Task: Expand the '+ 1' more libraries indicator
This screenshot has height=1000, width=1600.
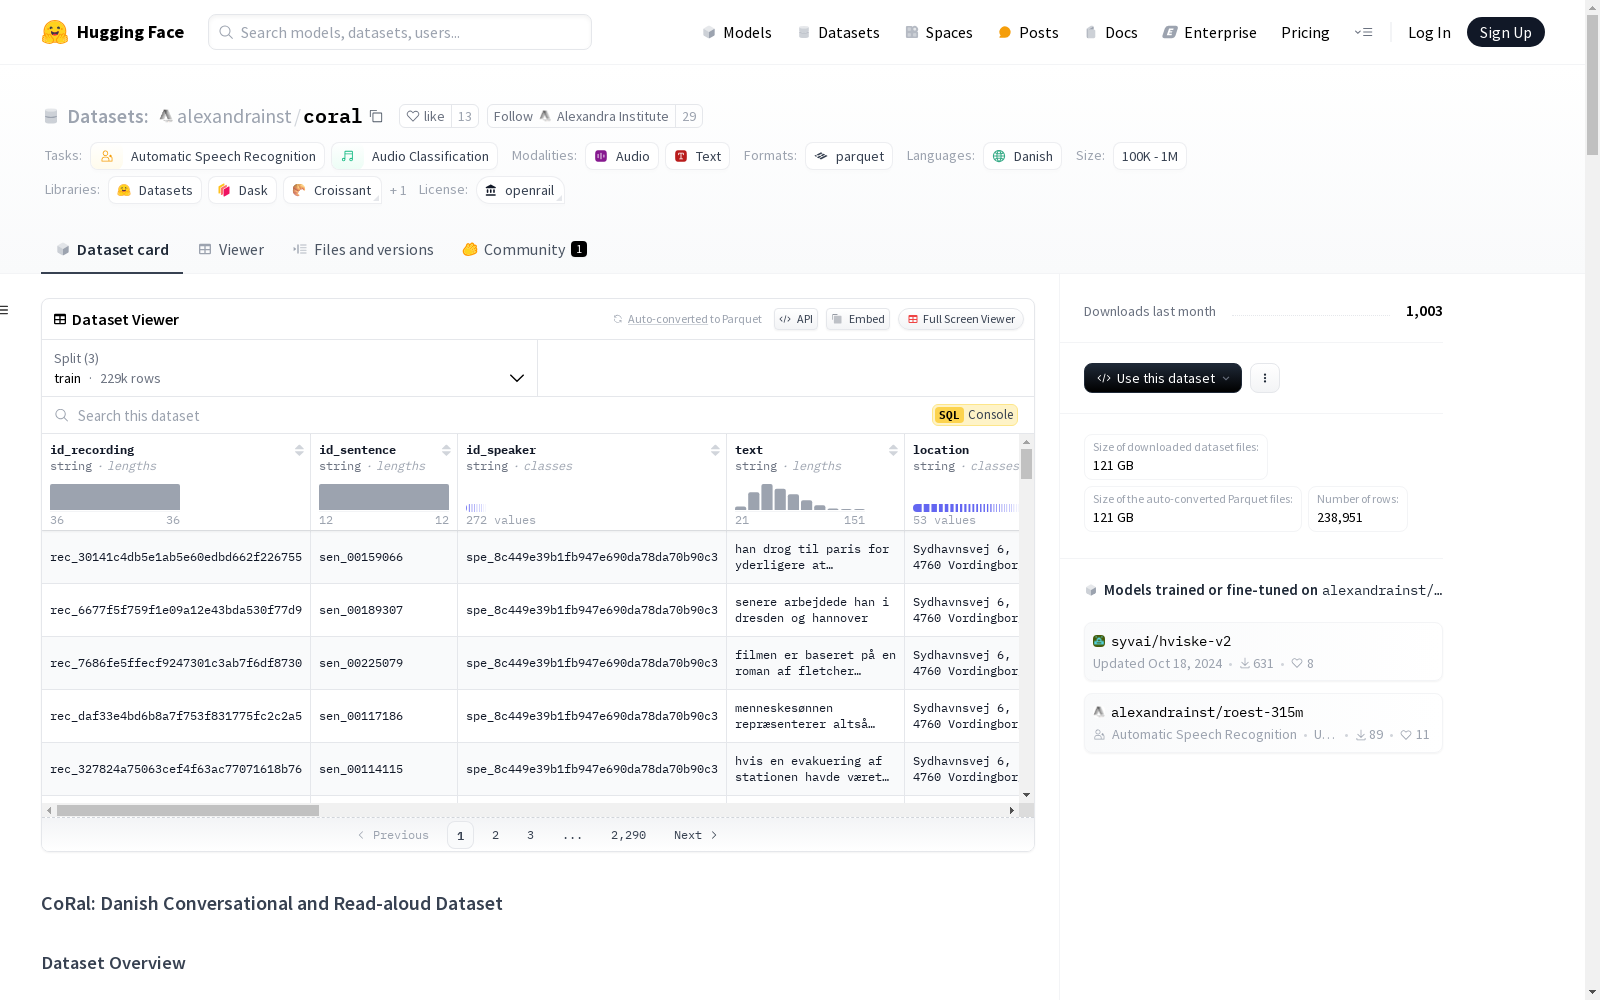Action: tap(398, 190)
